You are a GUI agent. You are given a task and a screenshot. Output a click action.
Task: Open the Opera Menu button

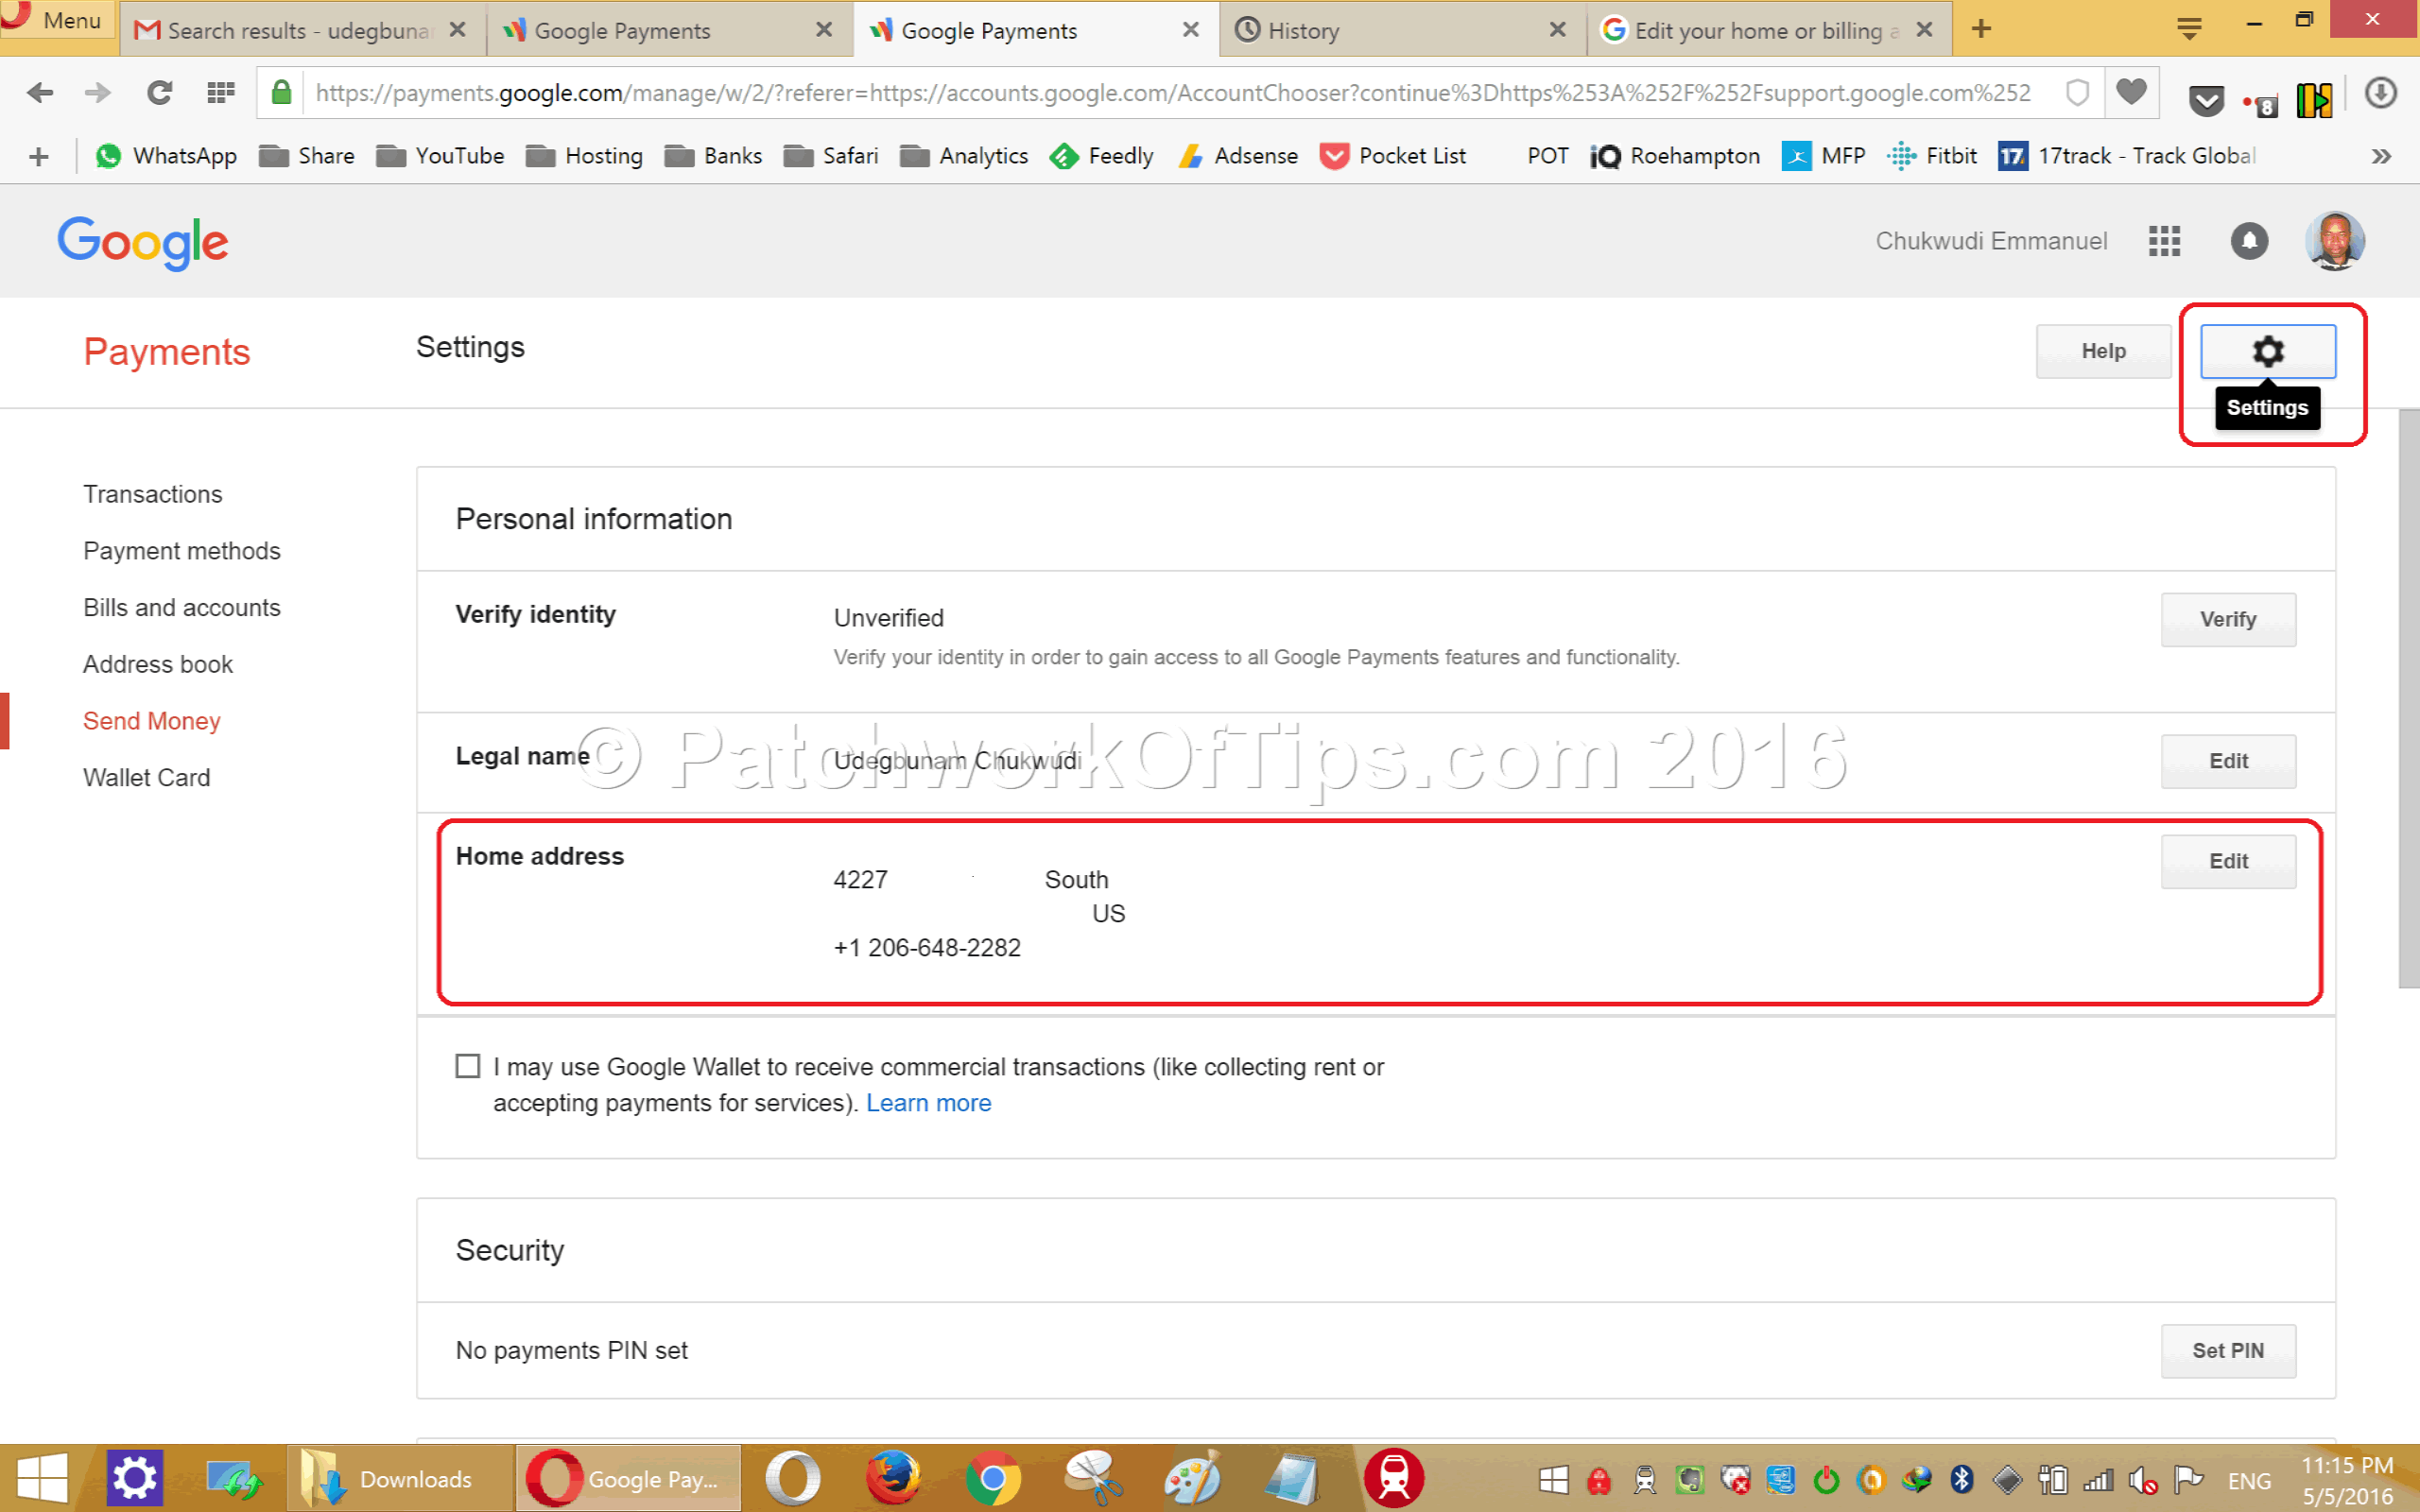coord(58,20)
